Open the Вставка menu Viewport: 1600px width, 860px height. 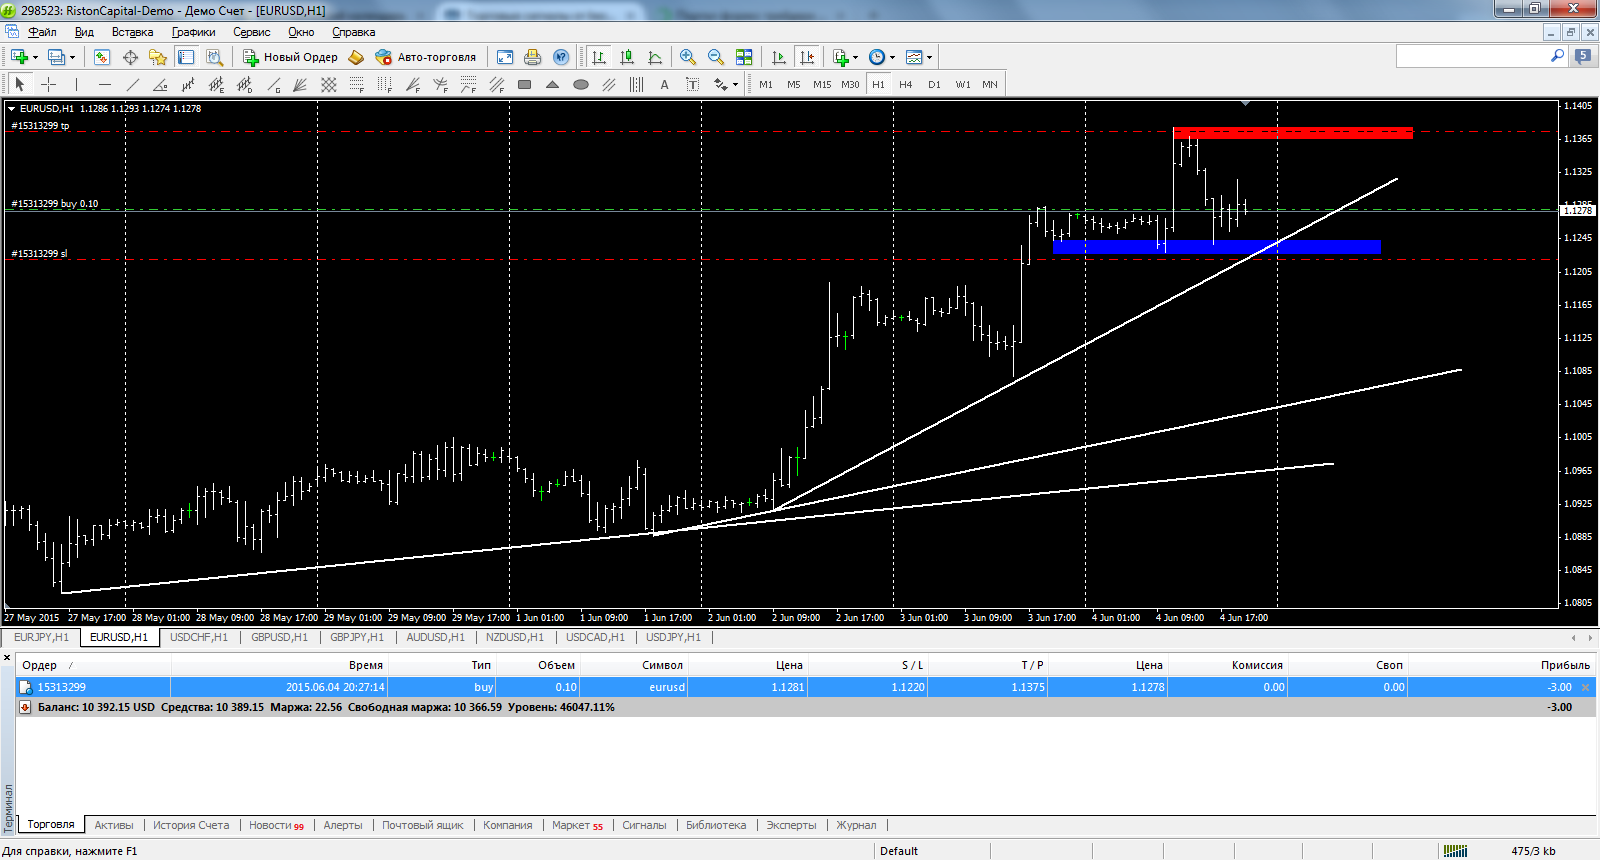pyautogui.click(x=132, y=32)
